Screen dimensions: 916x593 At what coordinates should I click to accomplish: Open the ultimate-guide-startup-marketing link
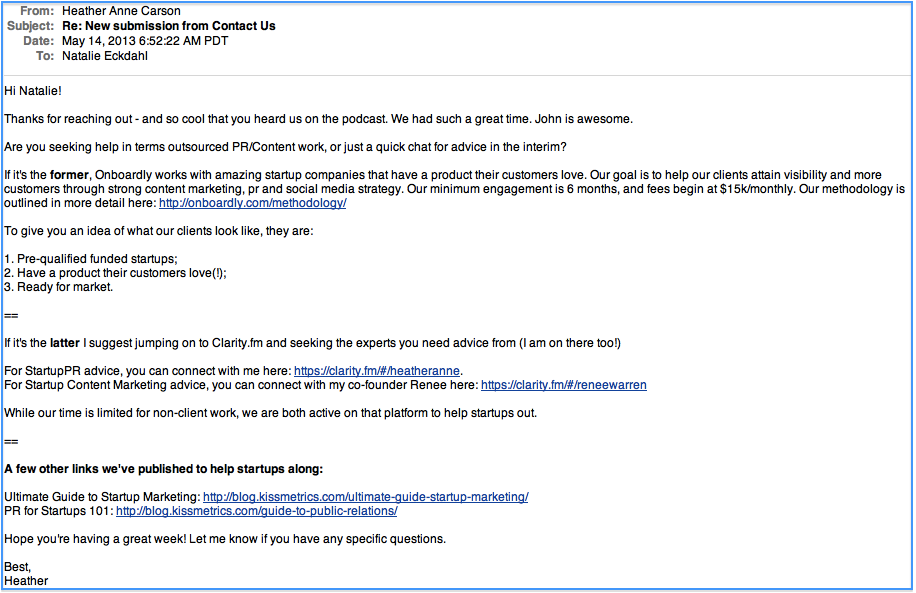[366, 497]
